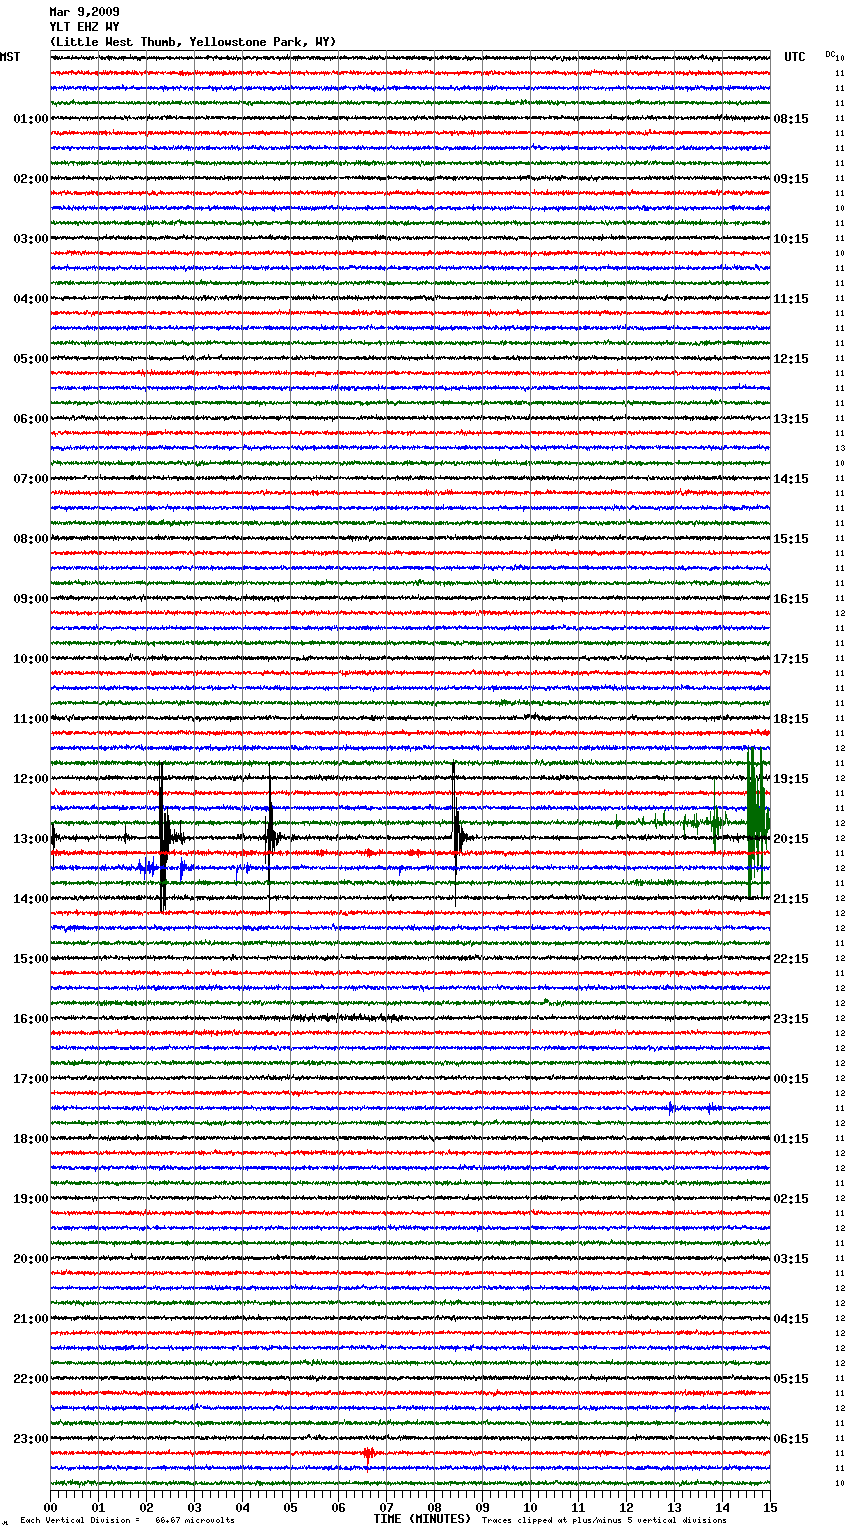The height and width of the screenshot is (1534, 850).
Task: Click the "UTC" timezone label
Action: point(795,57)
